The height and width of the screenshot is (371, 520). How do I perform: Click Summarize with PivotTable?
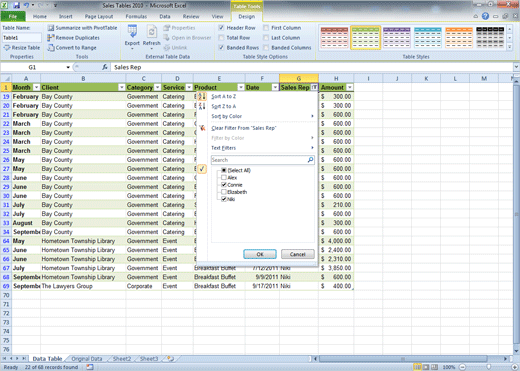(82, 28)
